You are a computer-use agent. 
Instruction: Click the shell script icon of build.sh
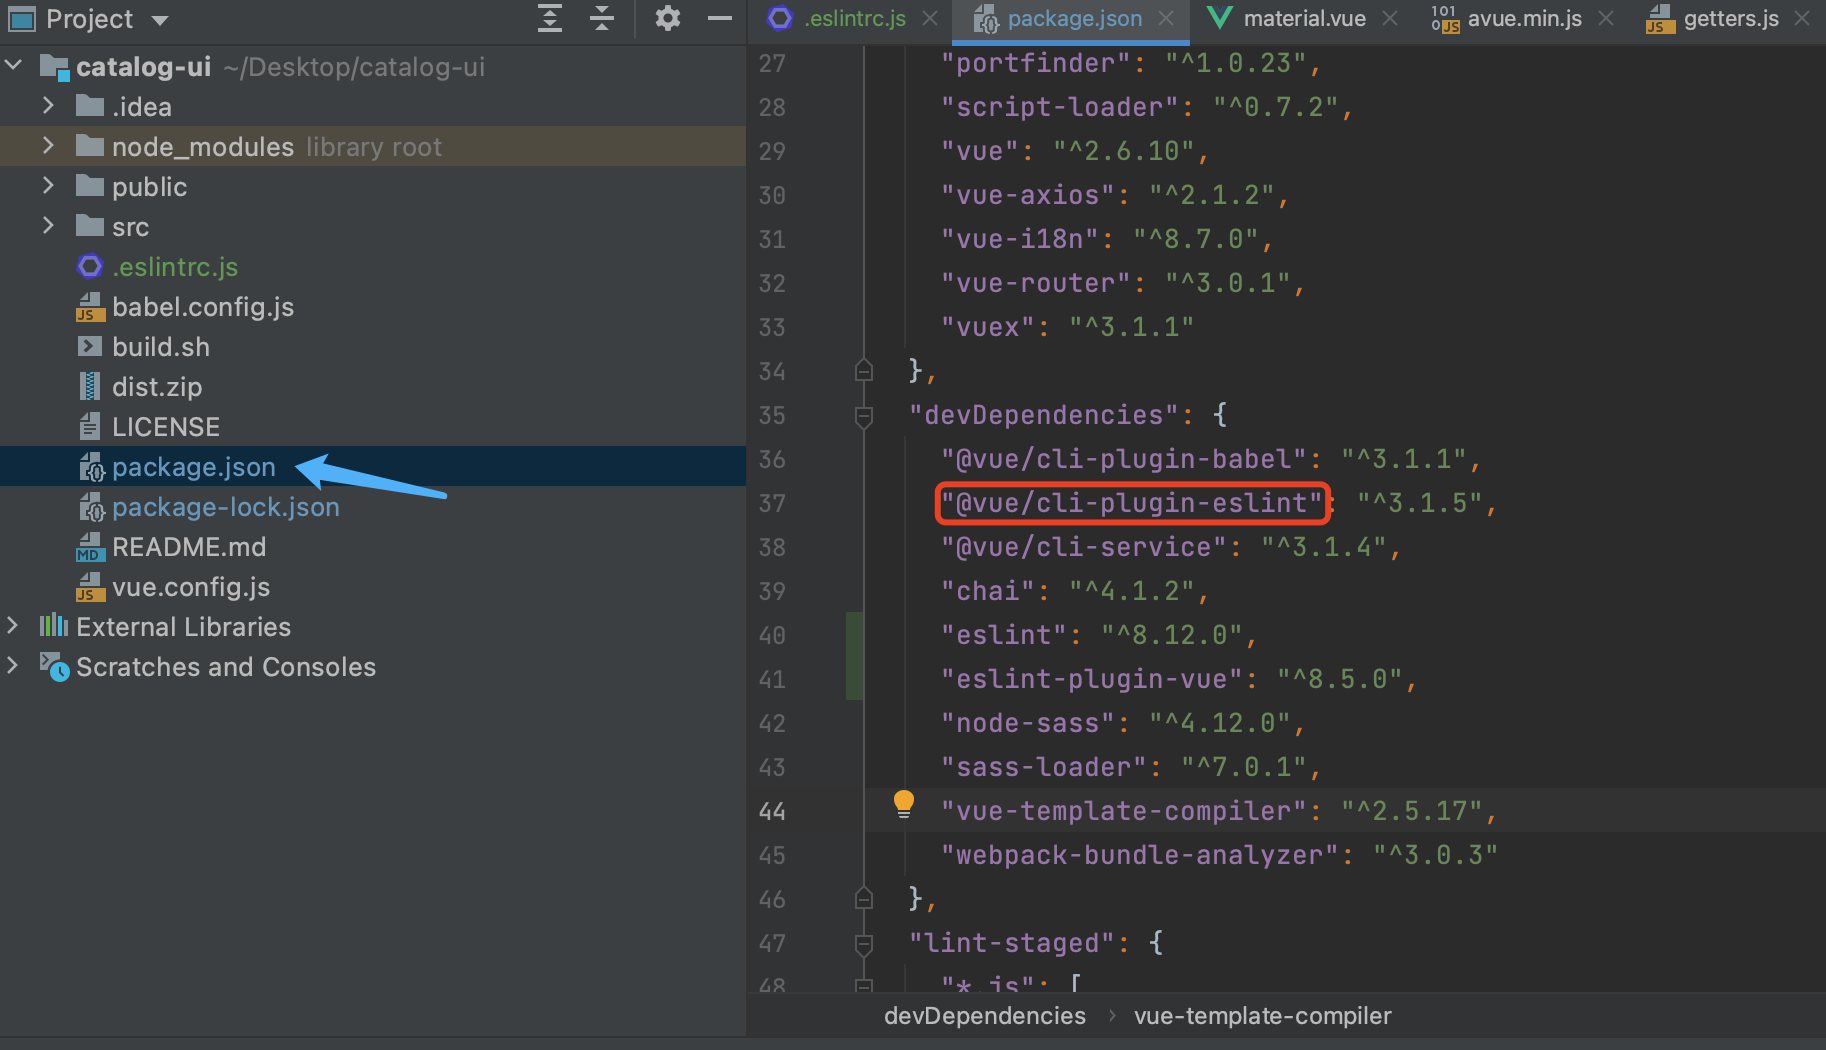(x=90, y=346)
